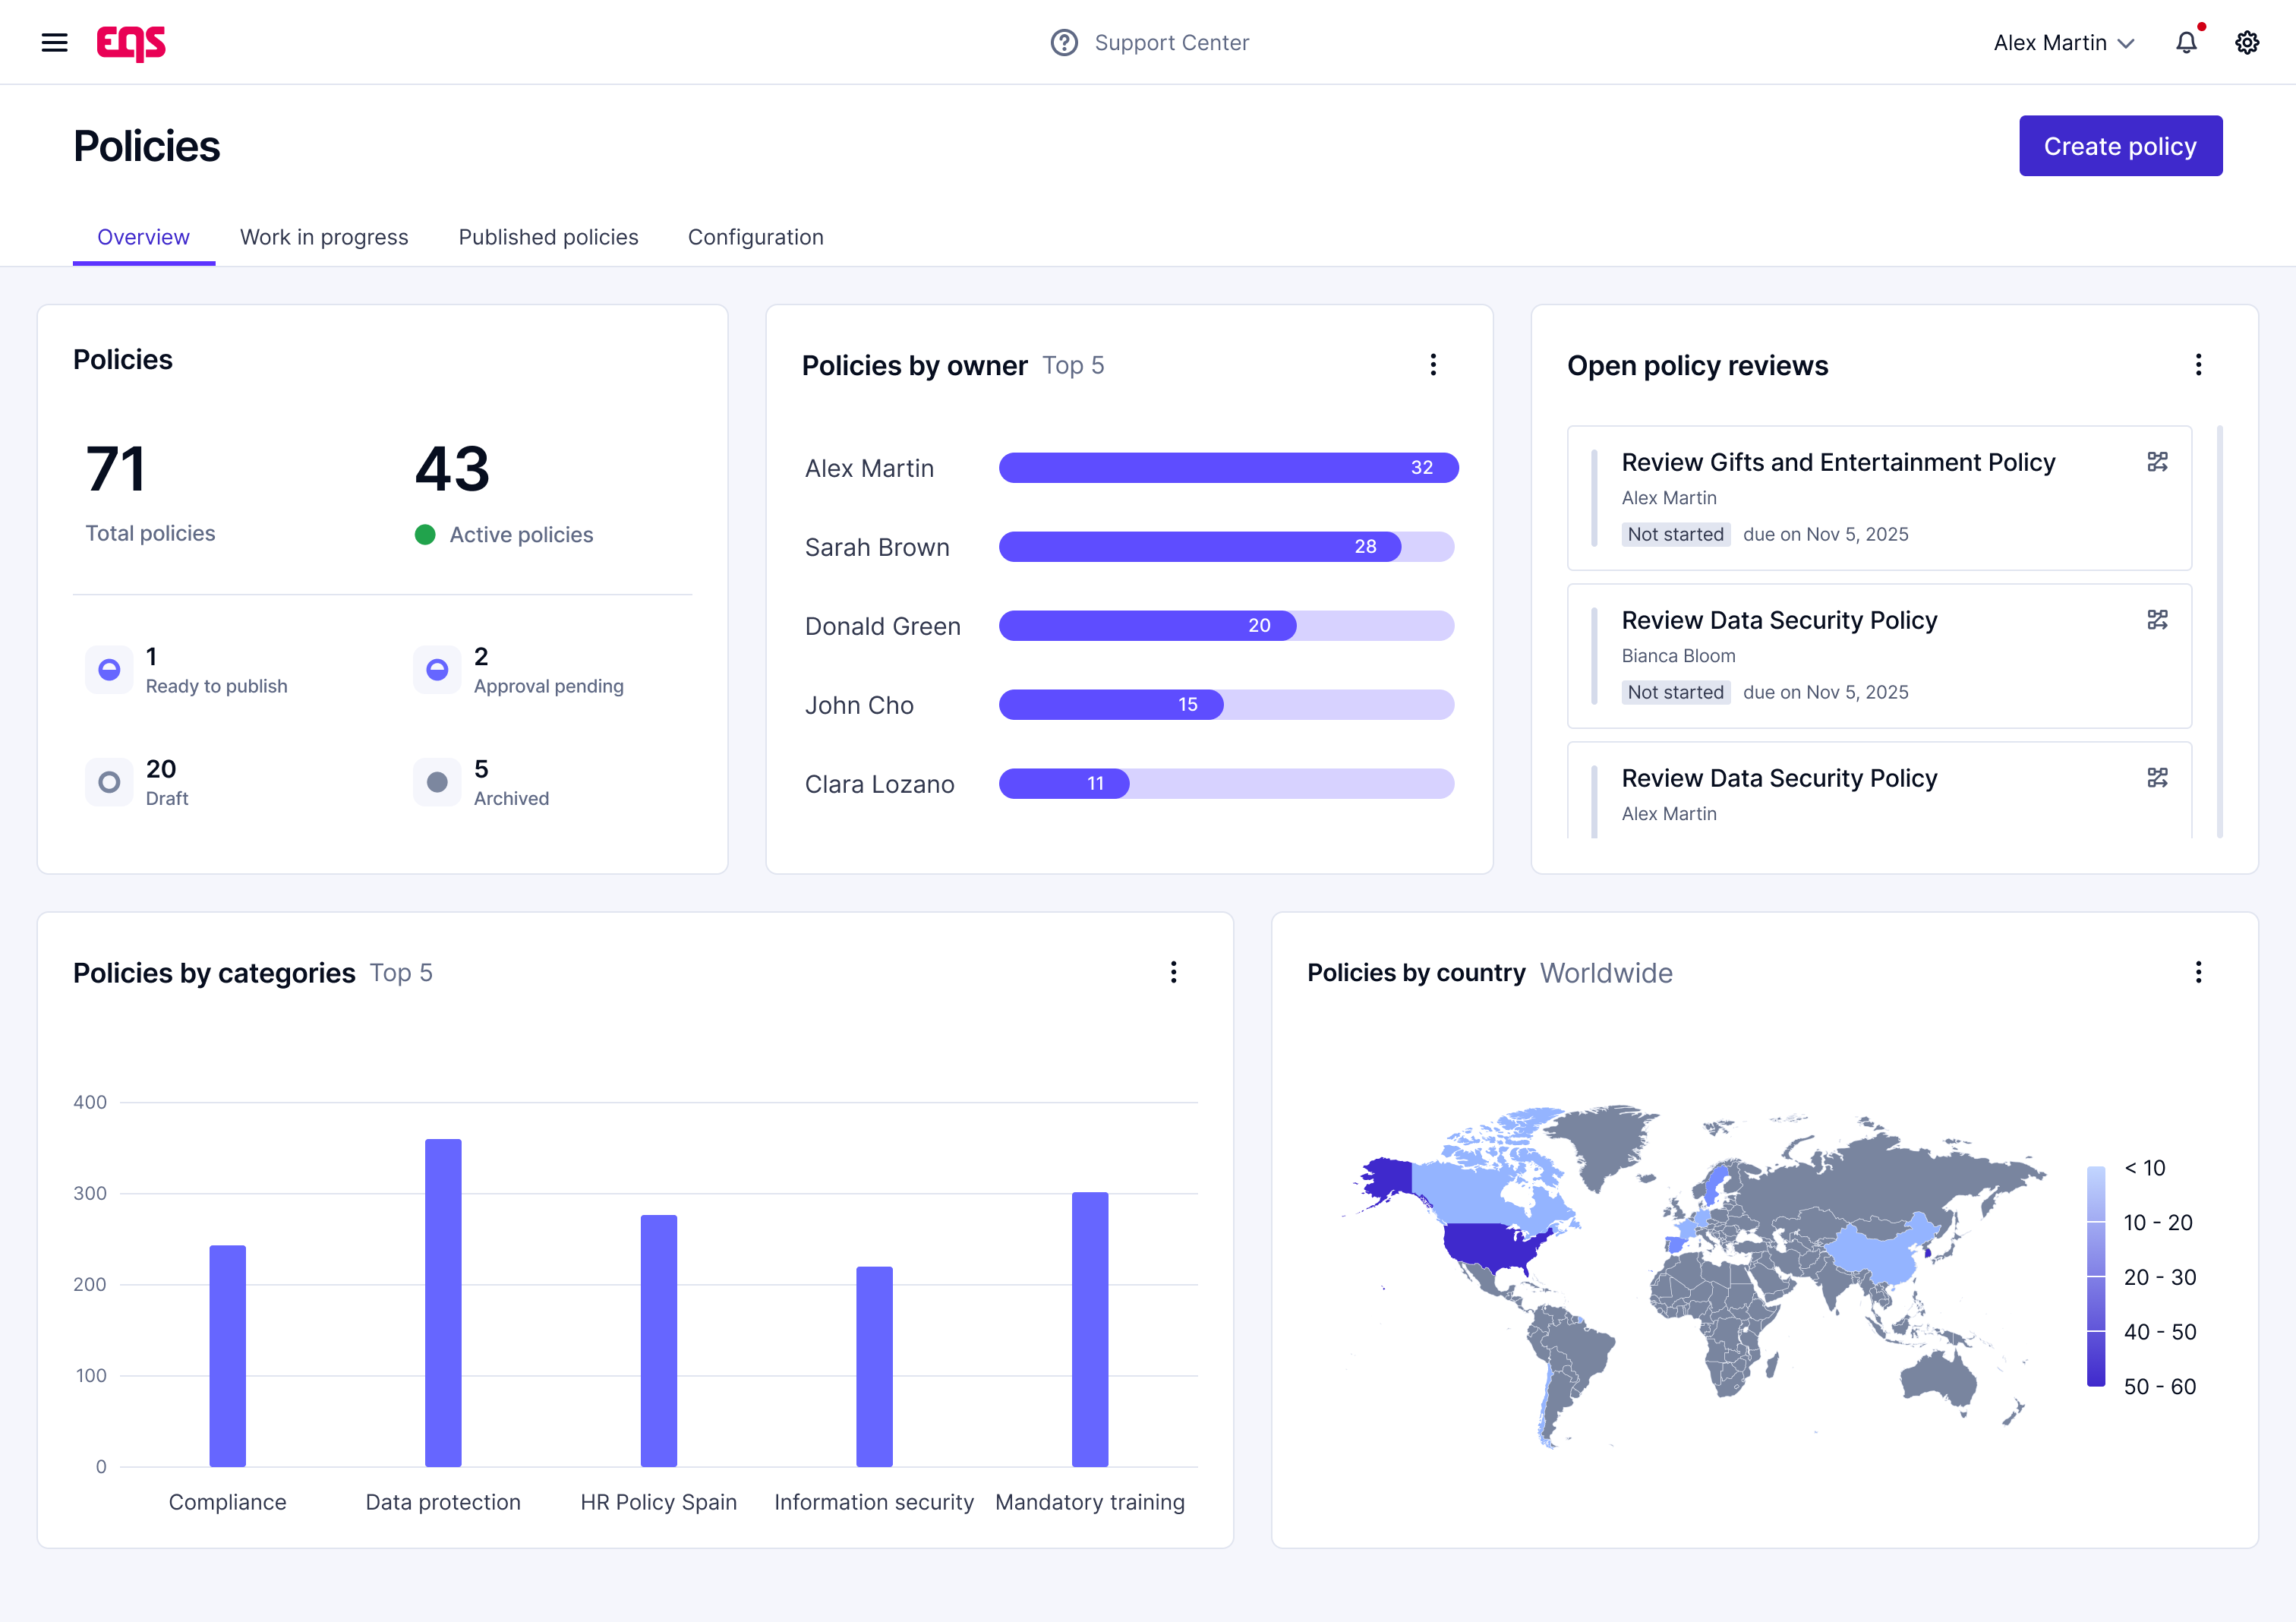The width and height of the screenshot is (2296, 1622).
Task: Click the Create policy button
Action: pos(2120,146)
